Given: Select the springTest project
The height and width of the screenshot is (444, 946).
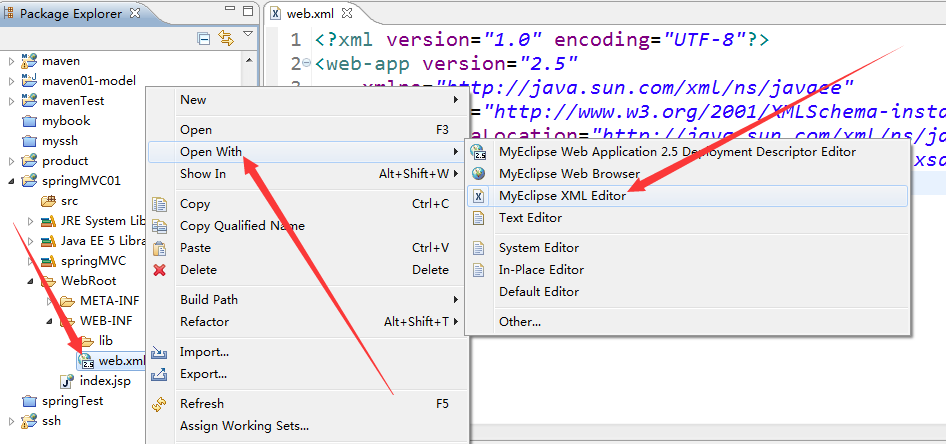Looking at the screenshot, I should [62, 401].
